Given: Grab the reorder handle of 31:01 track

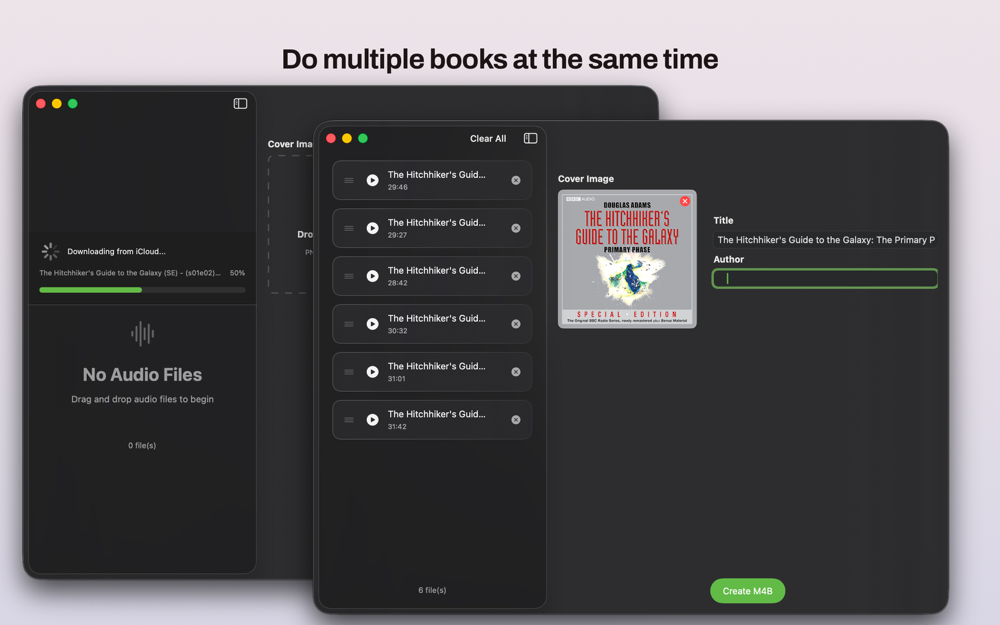Looking at the screenshot, I should pos(349,372).
